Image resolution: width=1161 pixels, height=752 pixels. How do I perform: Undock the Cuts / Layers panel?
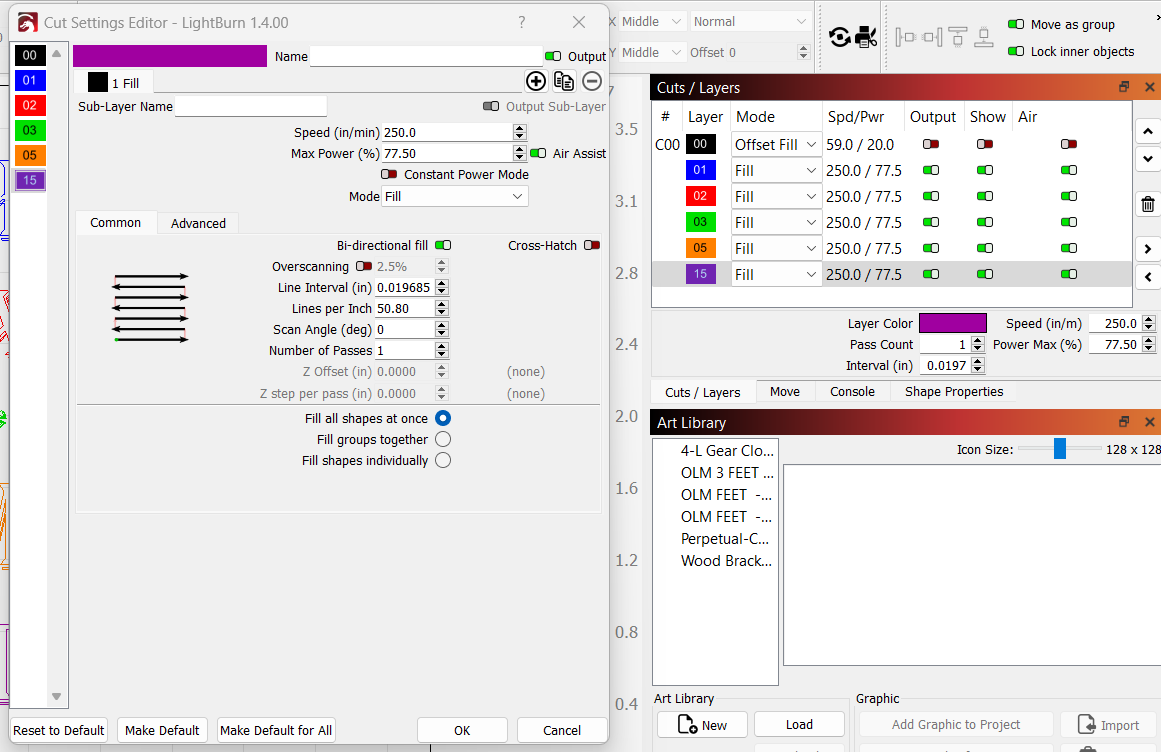[1124, 87]
